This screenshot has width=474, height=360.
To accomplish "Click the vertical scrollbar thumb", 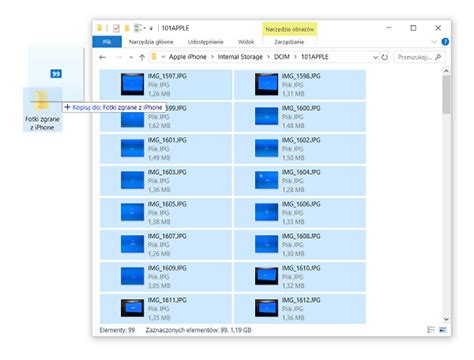I will click(446, 95).
